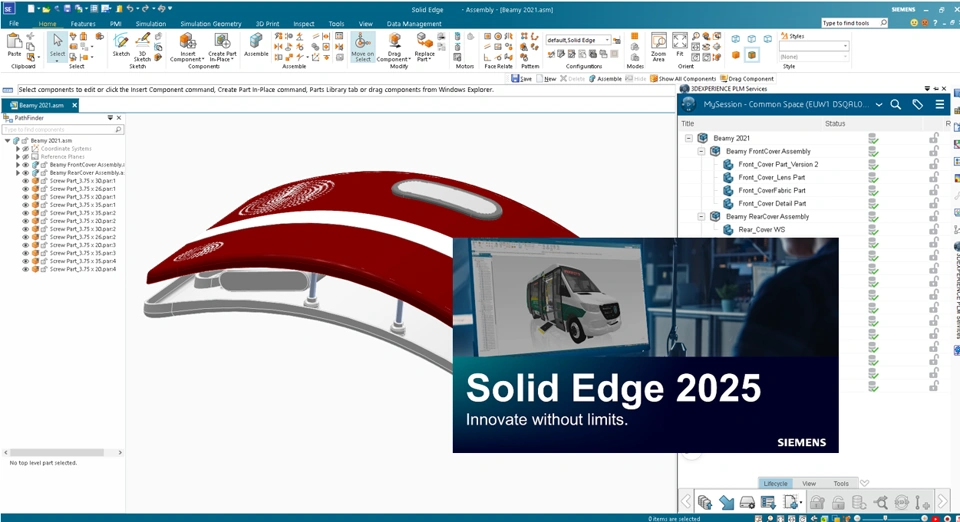
Task: Activate the Select tool in the ribbon
Action: [57, 46]
